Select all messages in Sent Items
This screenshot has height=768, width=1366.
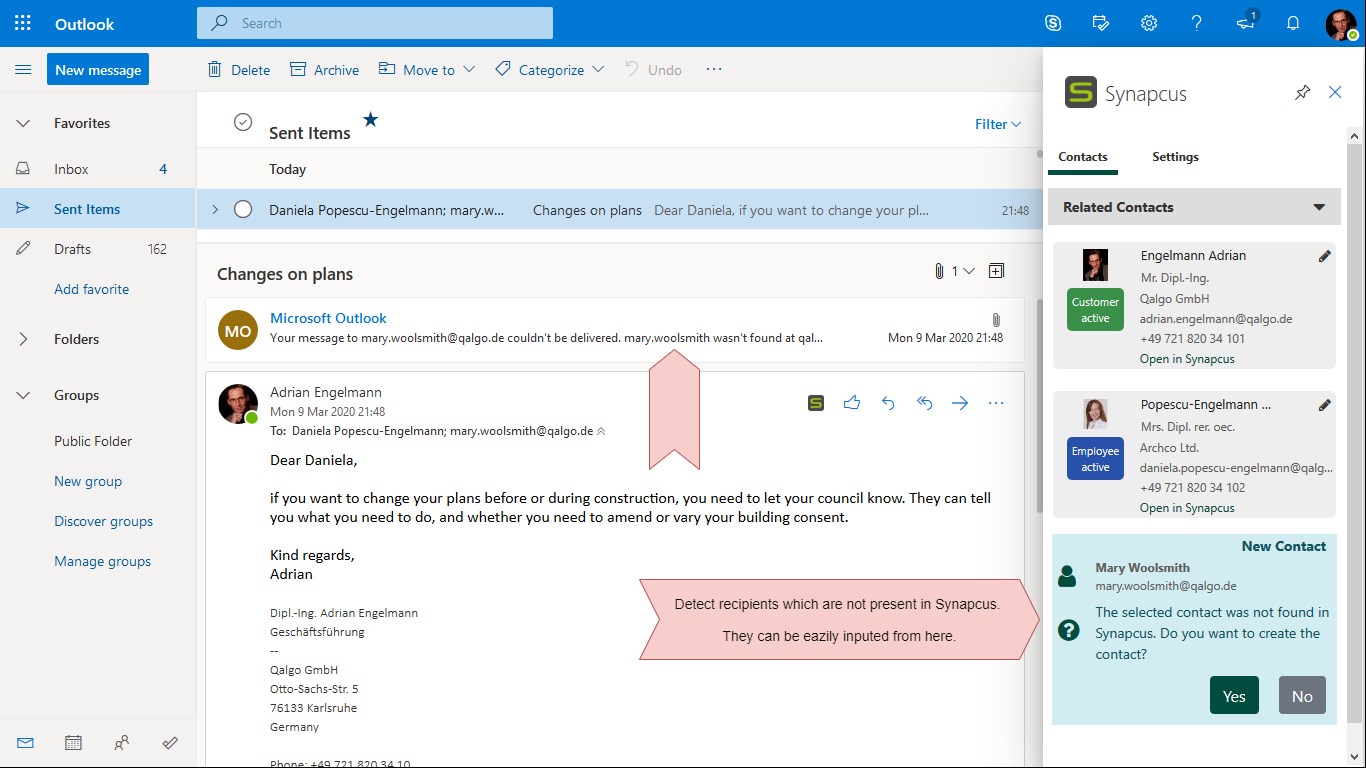tap(242, 122)
